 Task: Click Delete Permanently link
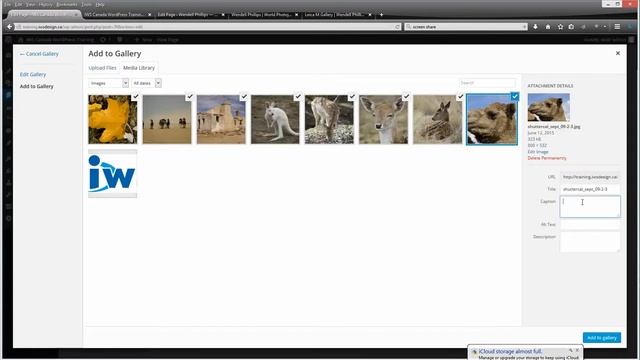(x=547, y=158)
